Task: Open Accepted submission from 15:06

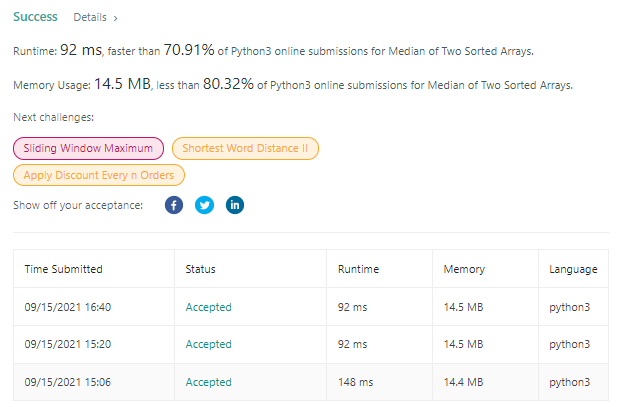Action: (209, 382)
